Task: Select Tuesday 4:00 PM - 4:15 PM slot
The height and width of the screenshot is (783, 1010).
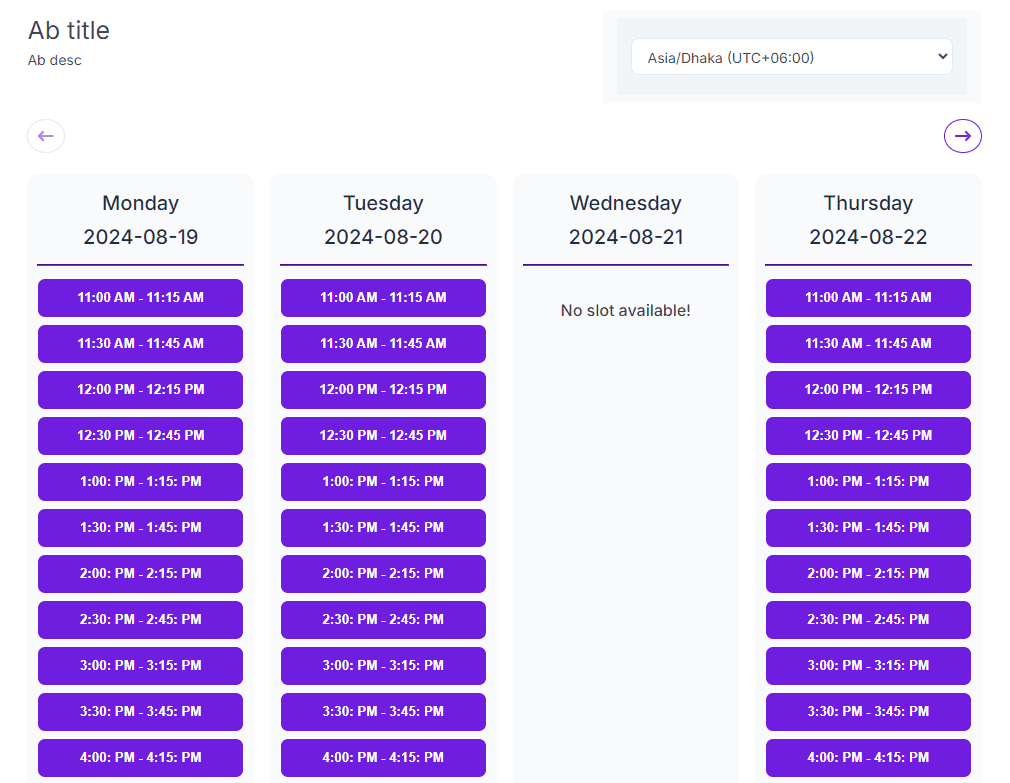Action: [x=383, y=758]
